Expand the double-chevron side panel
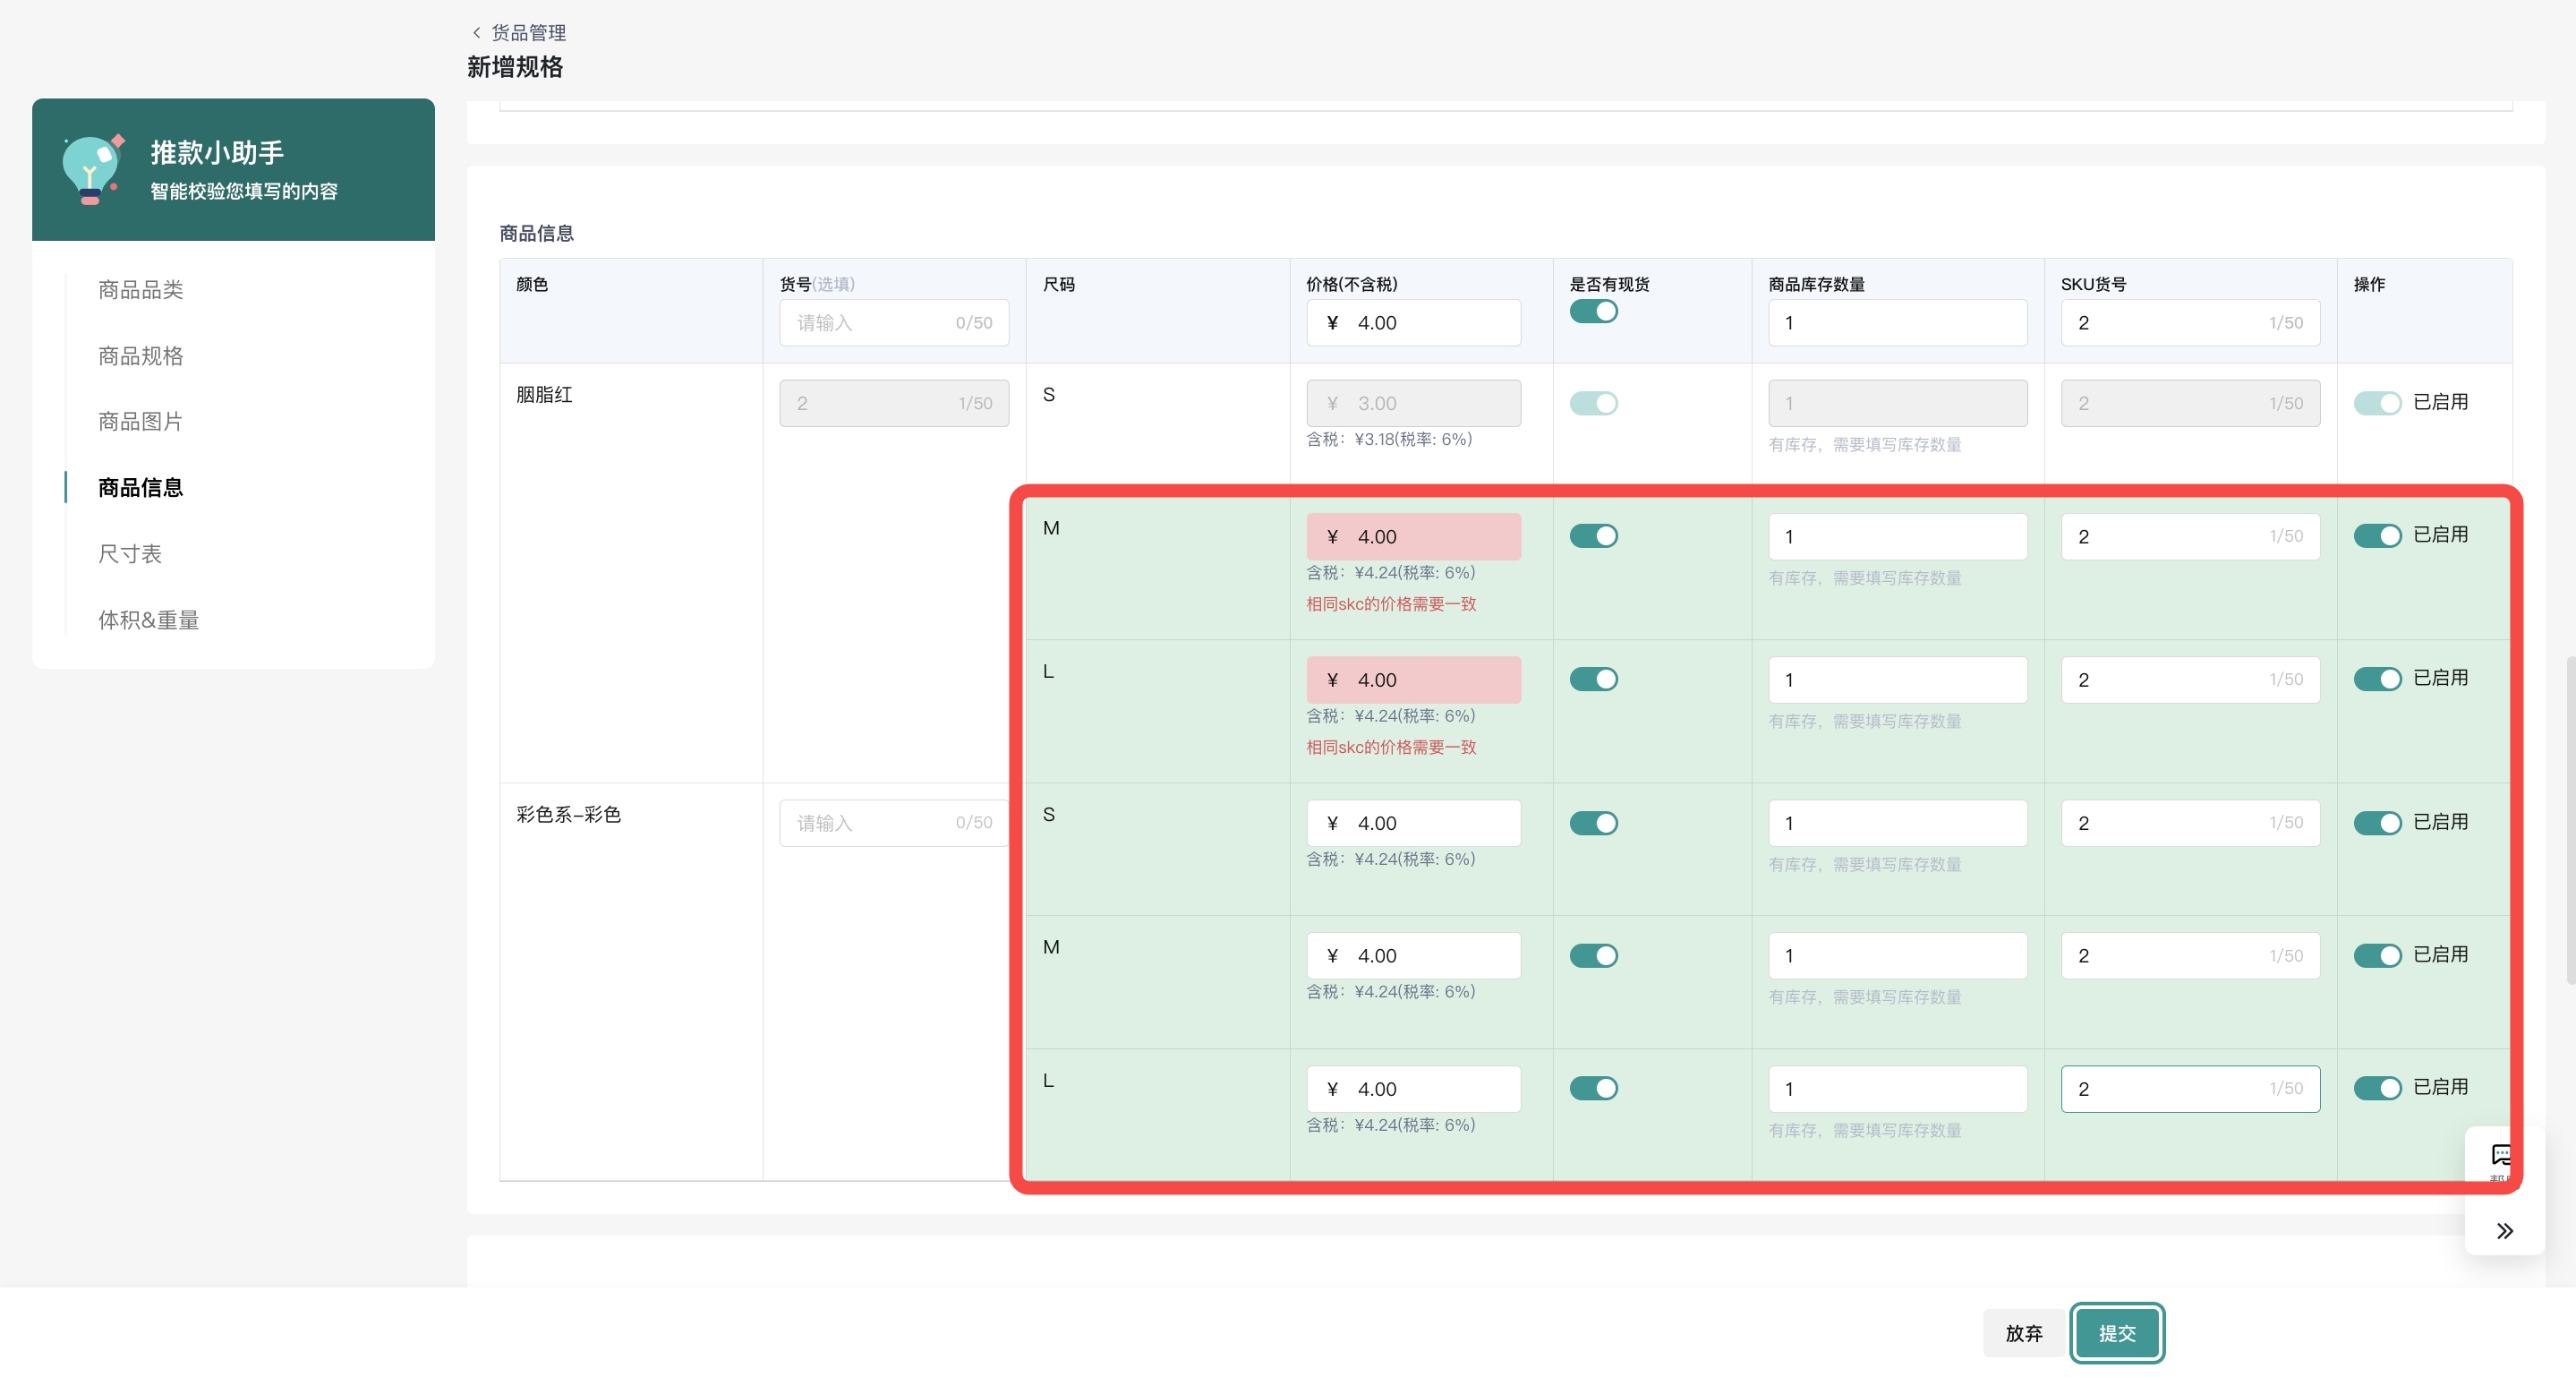Screen dimensions: 2576x1377 tap(2504, 1231)
